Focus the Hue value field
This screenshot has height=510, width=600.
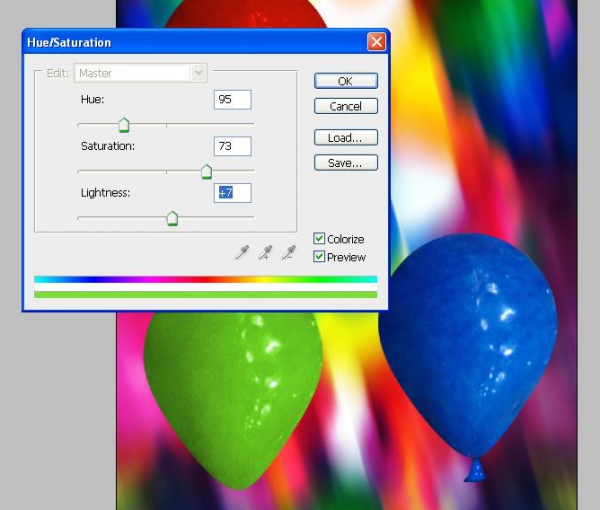pyautogui.click(x=233, y=100)
